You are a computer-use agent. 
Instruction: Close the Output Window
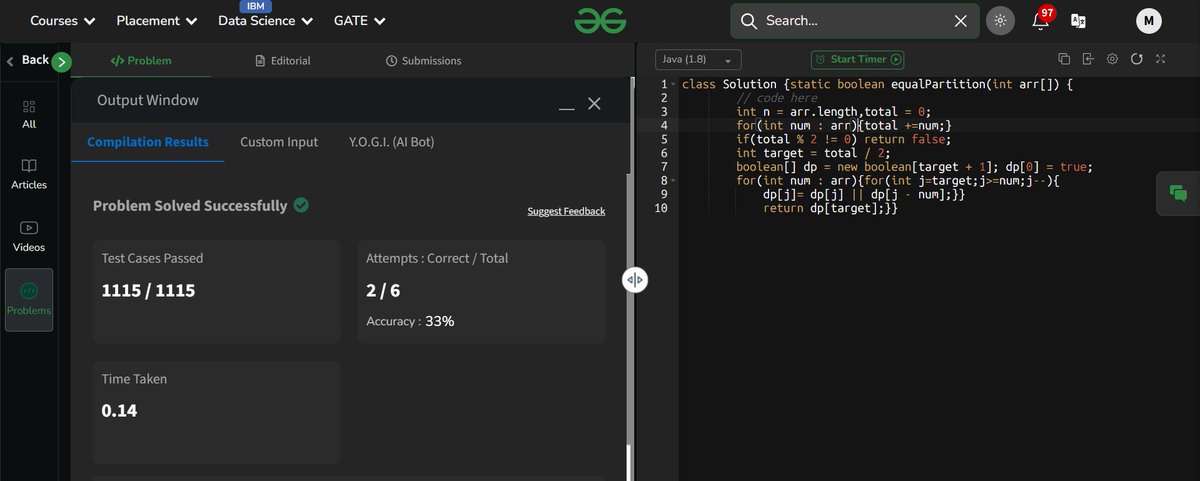[x=595, y=103]
